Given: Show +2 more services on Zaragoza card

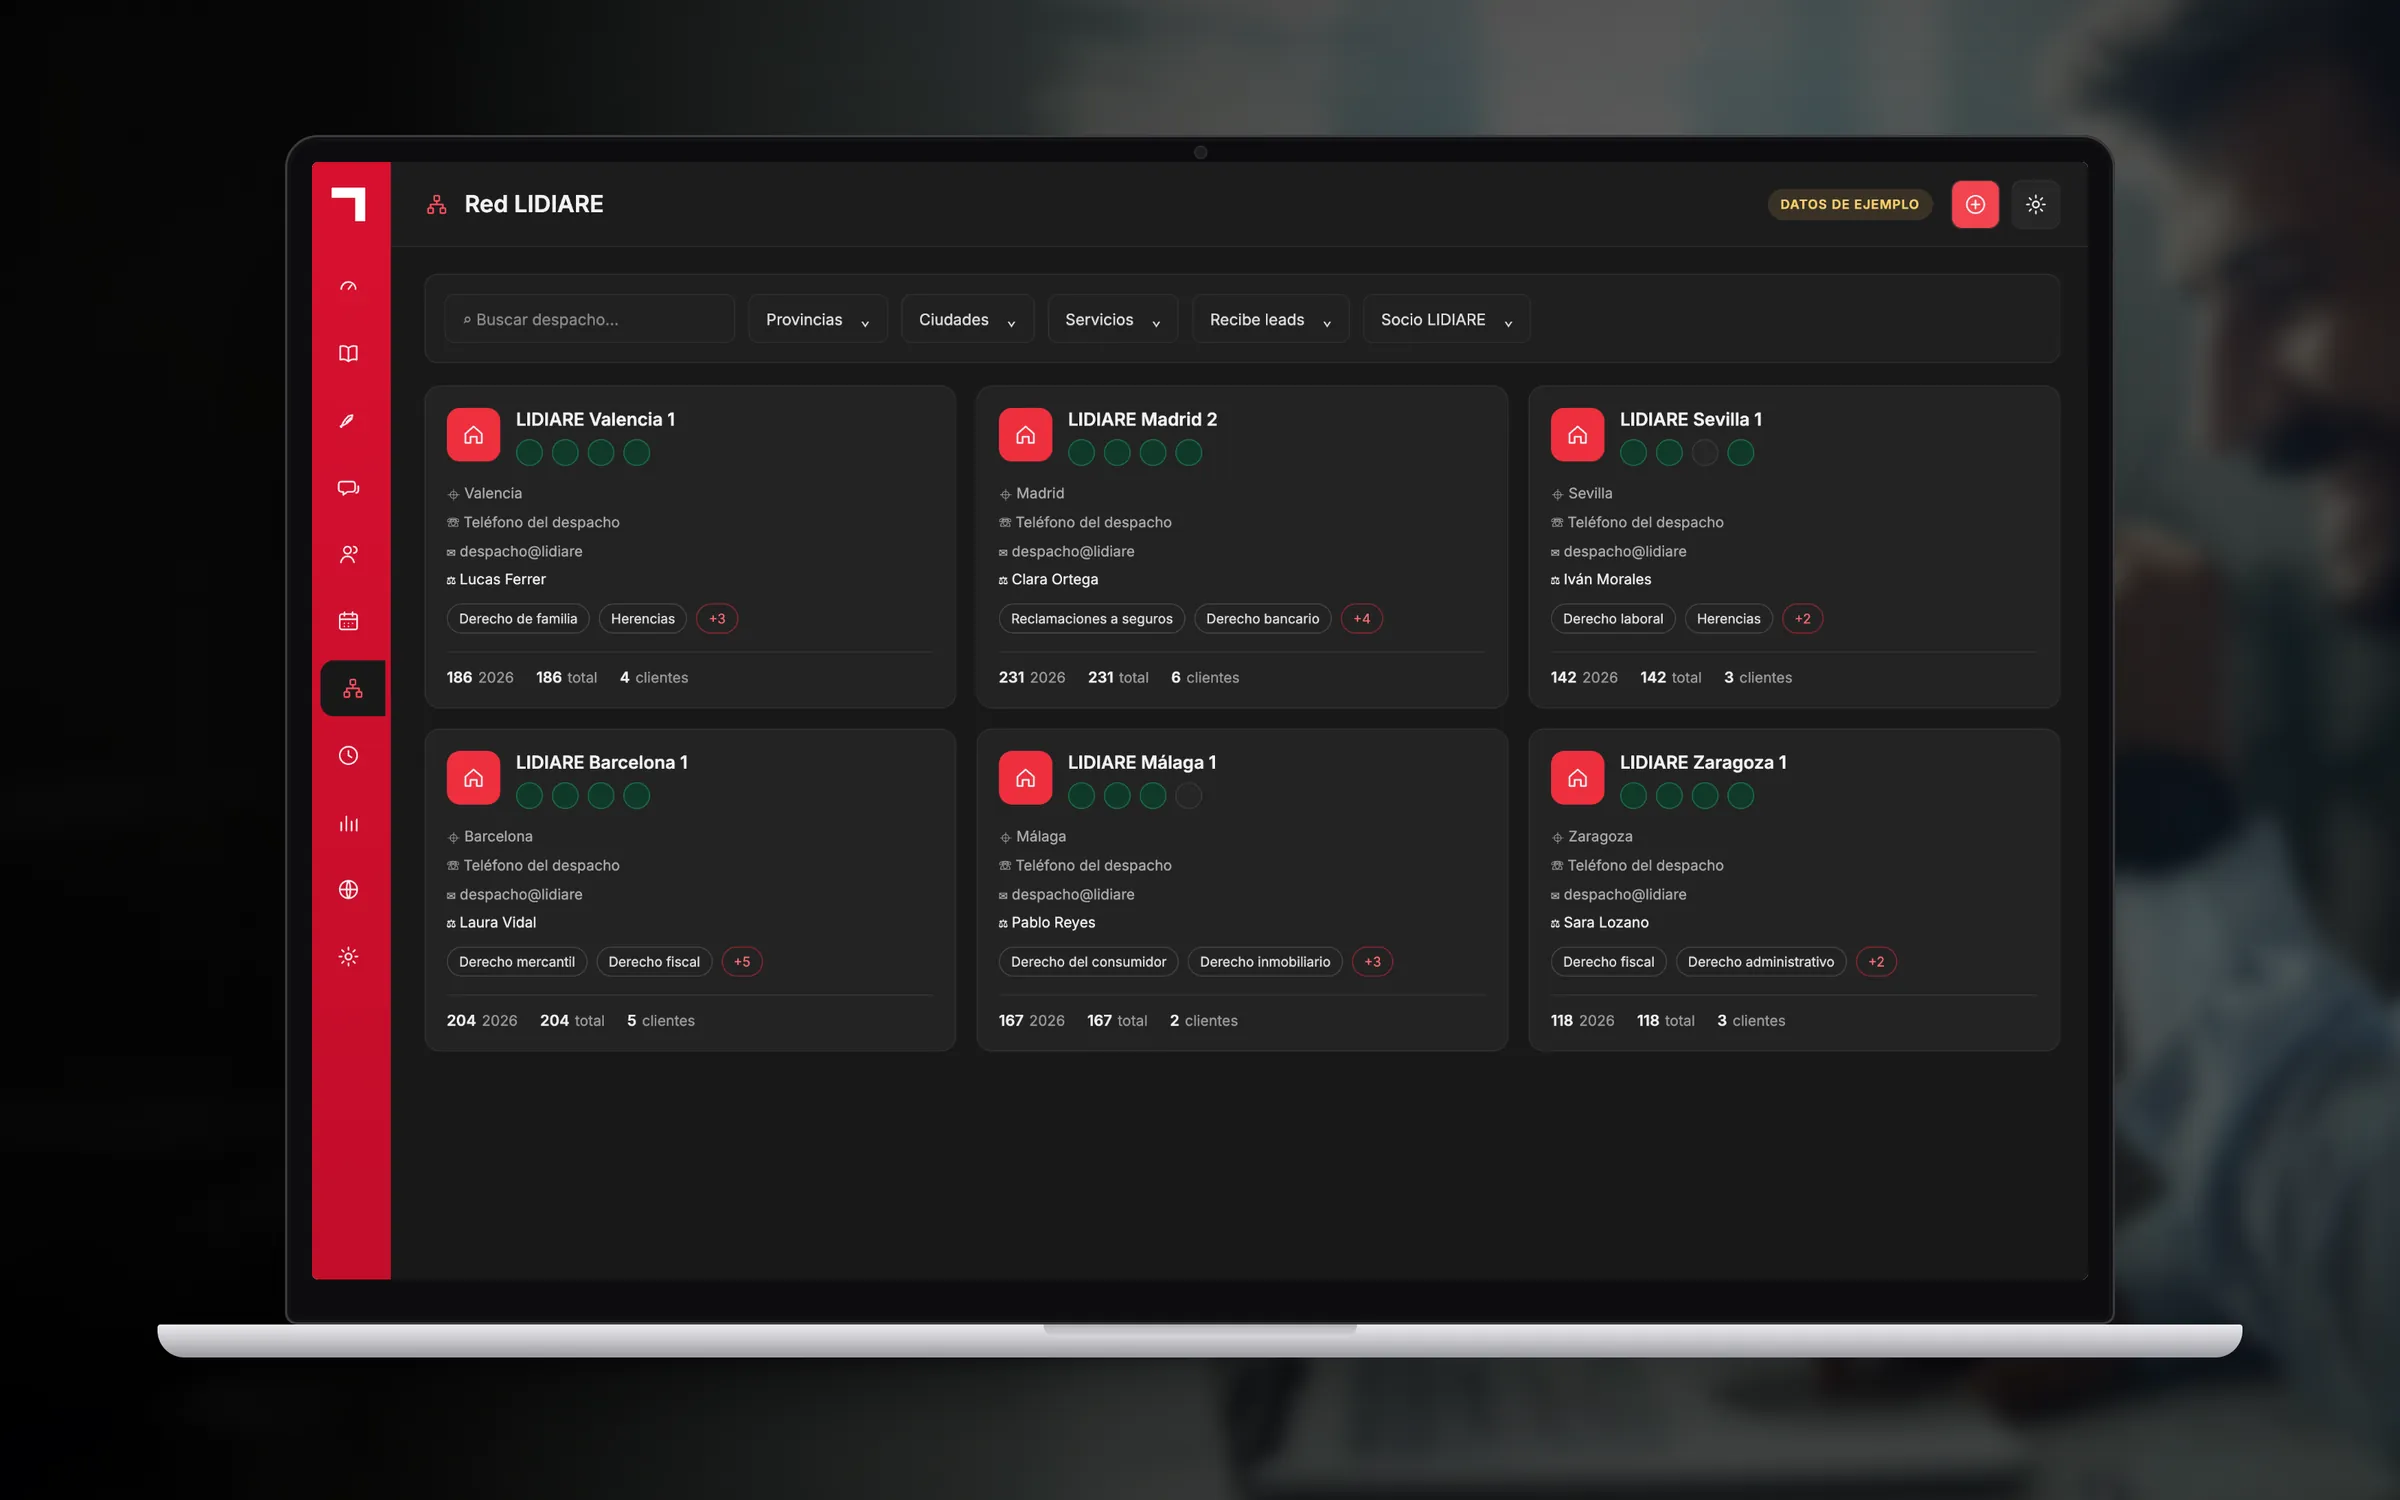Looking at the screenshot, I should (1876, 962).
